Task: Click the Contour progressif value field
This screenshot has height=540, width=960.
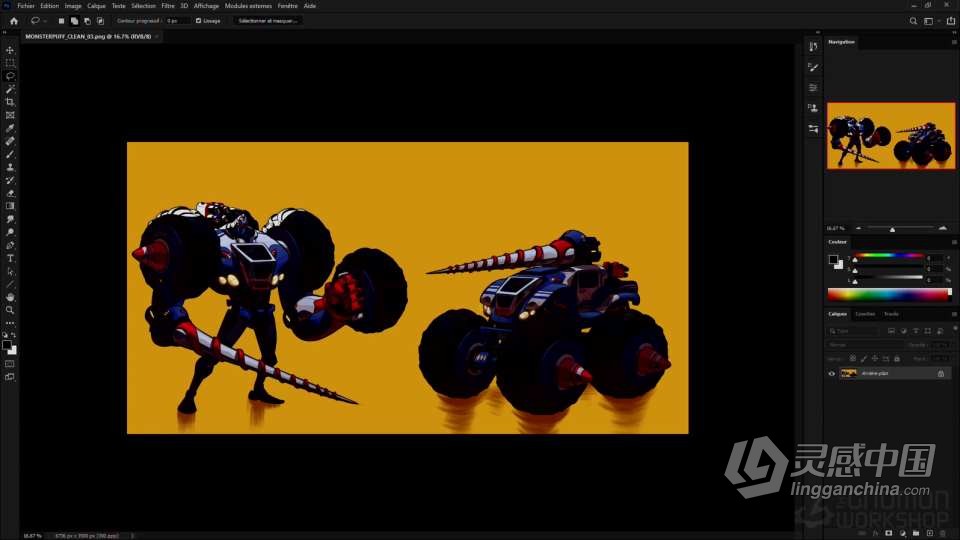Action: (177, 21)
